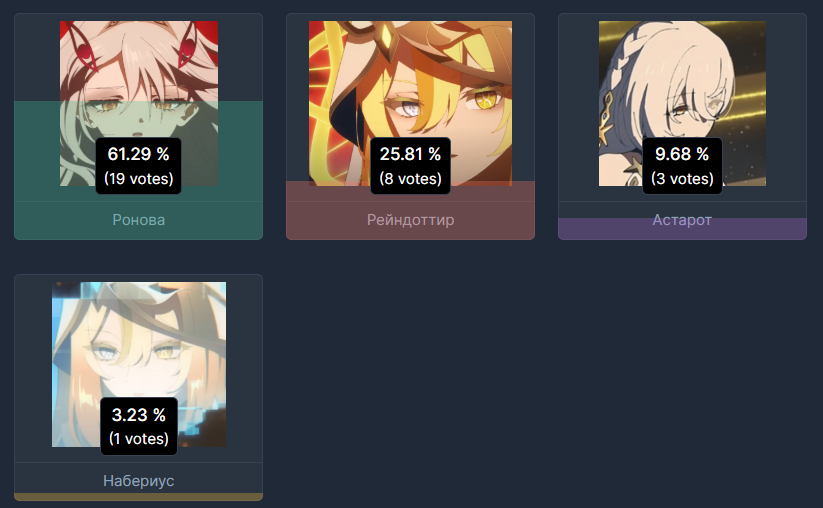Click the Набериус character portrait

click(139, 364)
